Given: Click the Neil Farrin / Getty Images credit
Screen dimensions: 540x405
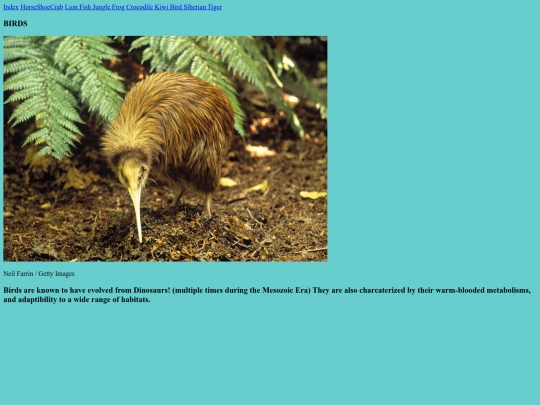Looking at the screenshot, I should tap(39, 274).
